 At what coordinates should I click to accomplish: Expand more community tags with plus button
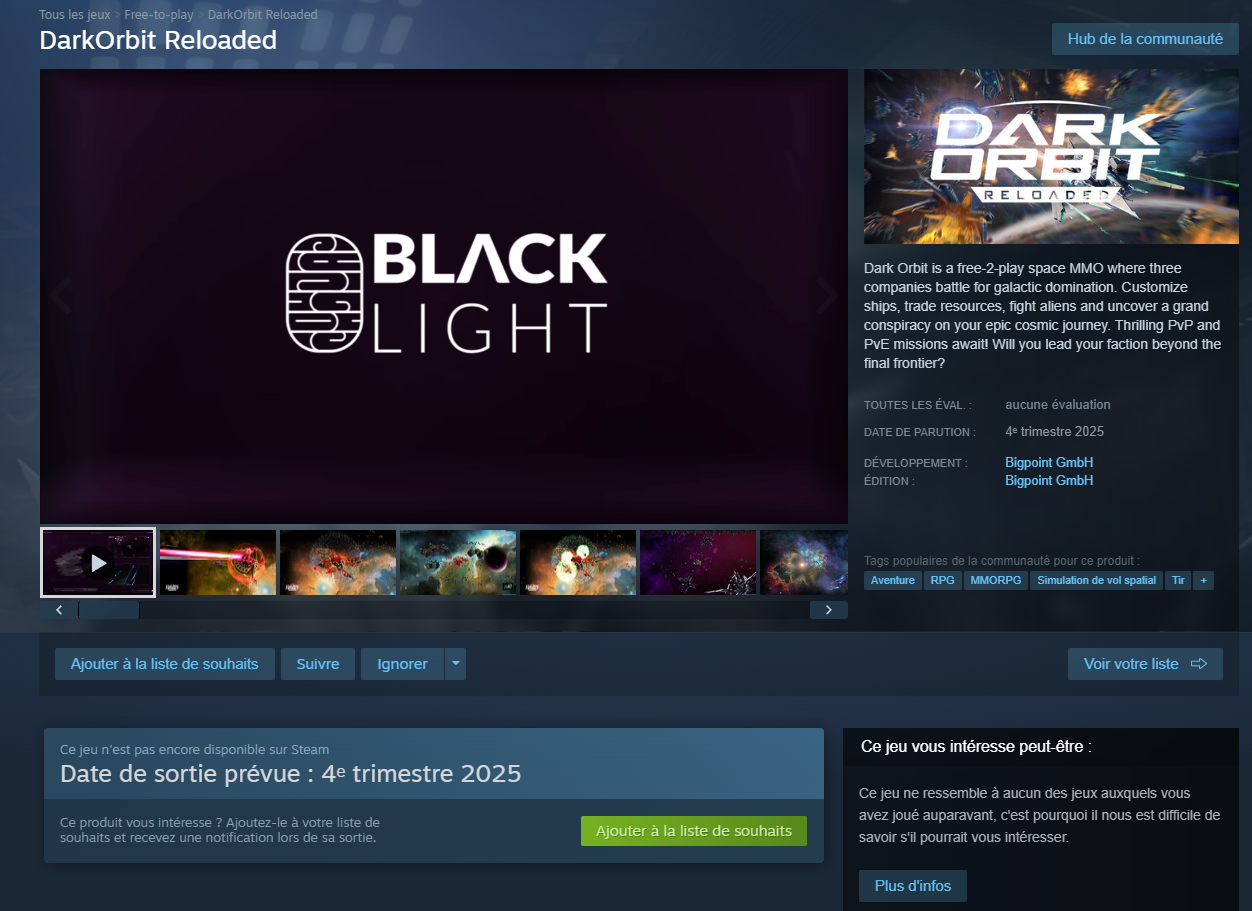click(x=1203, y=580)
